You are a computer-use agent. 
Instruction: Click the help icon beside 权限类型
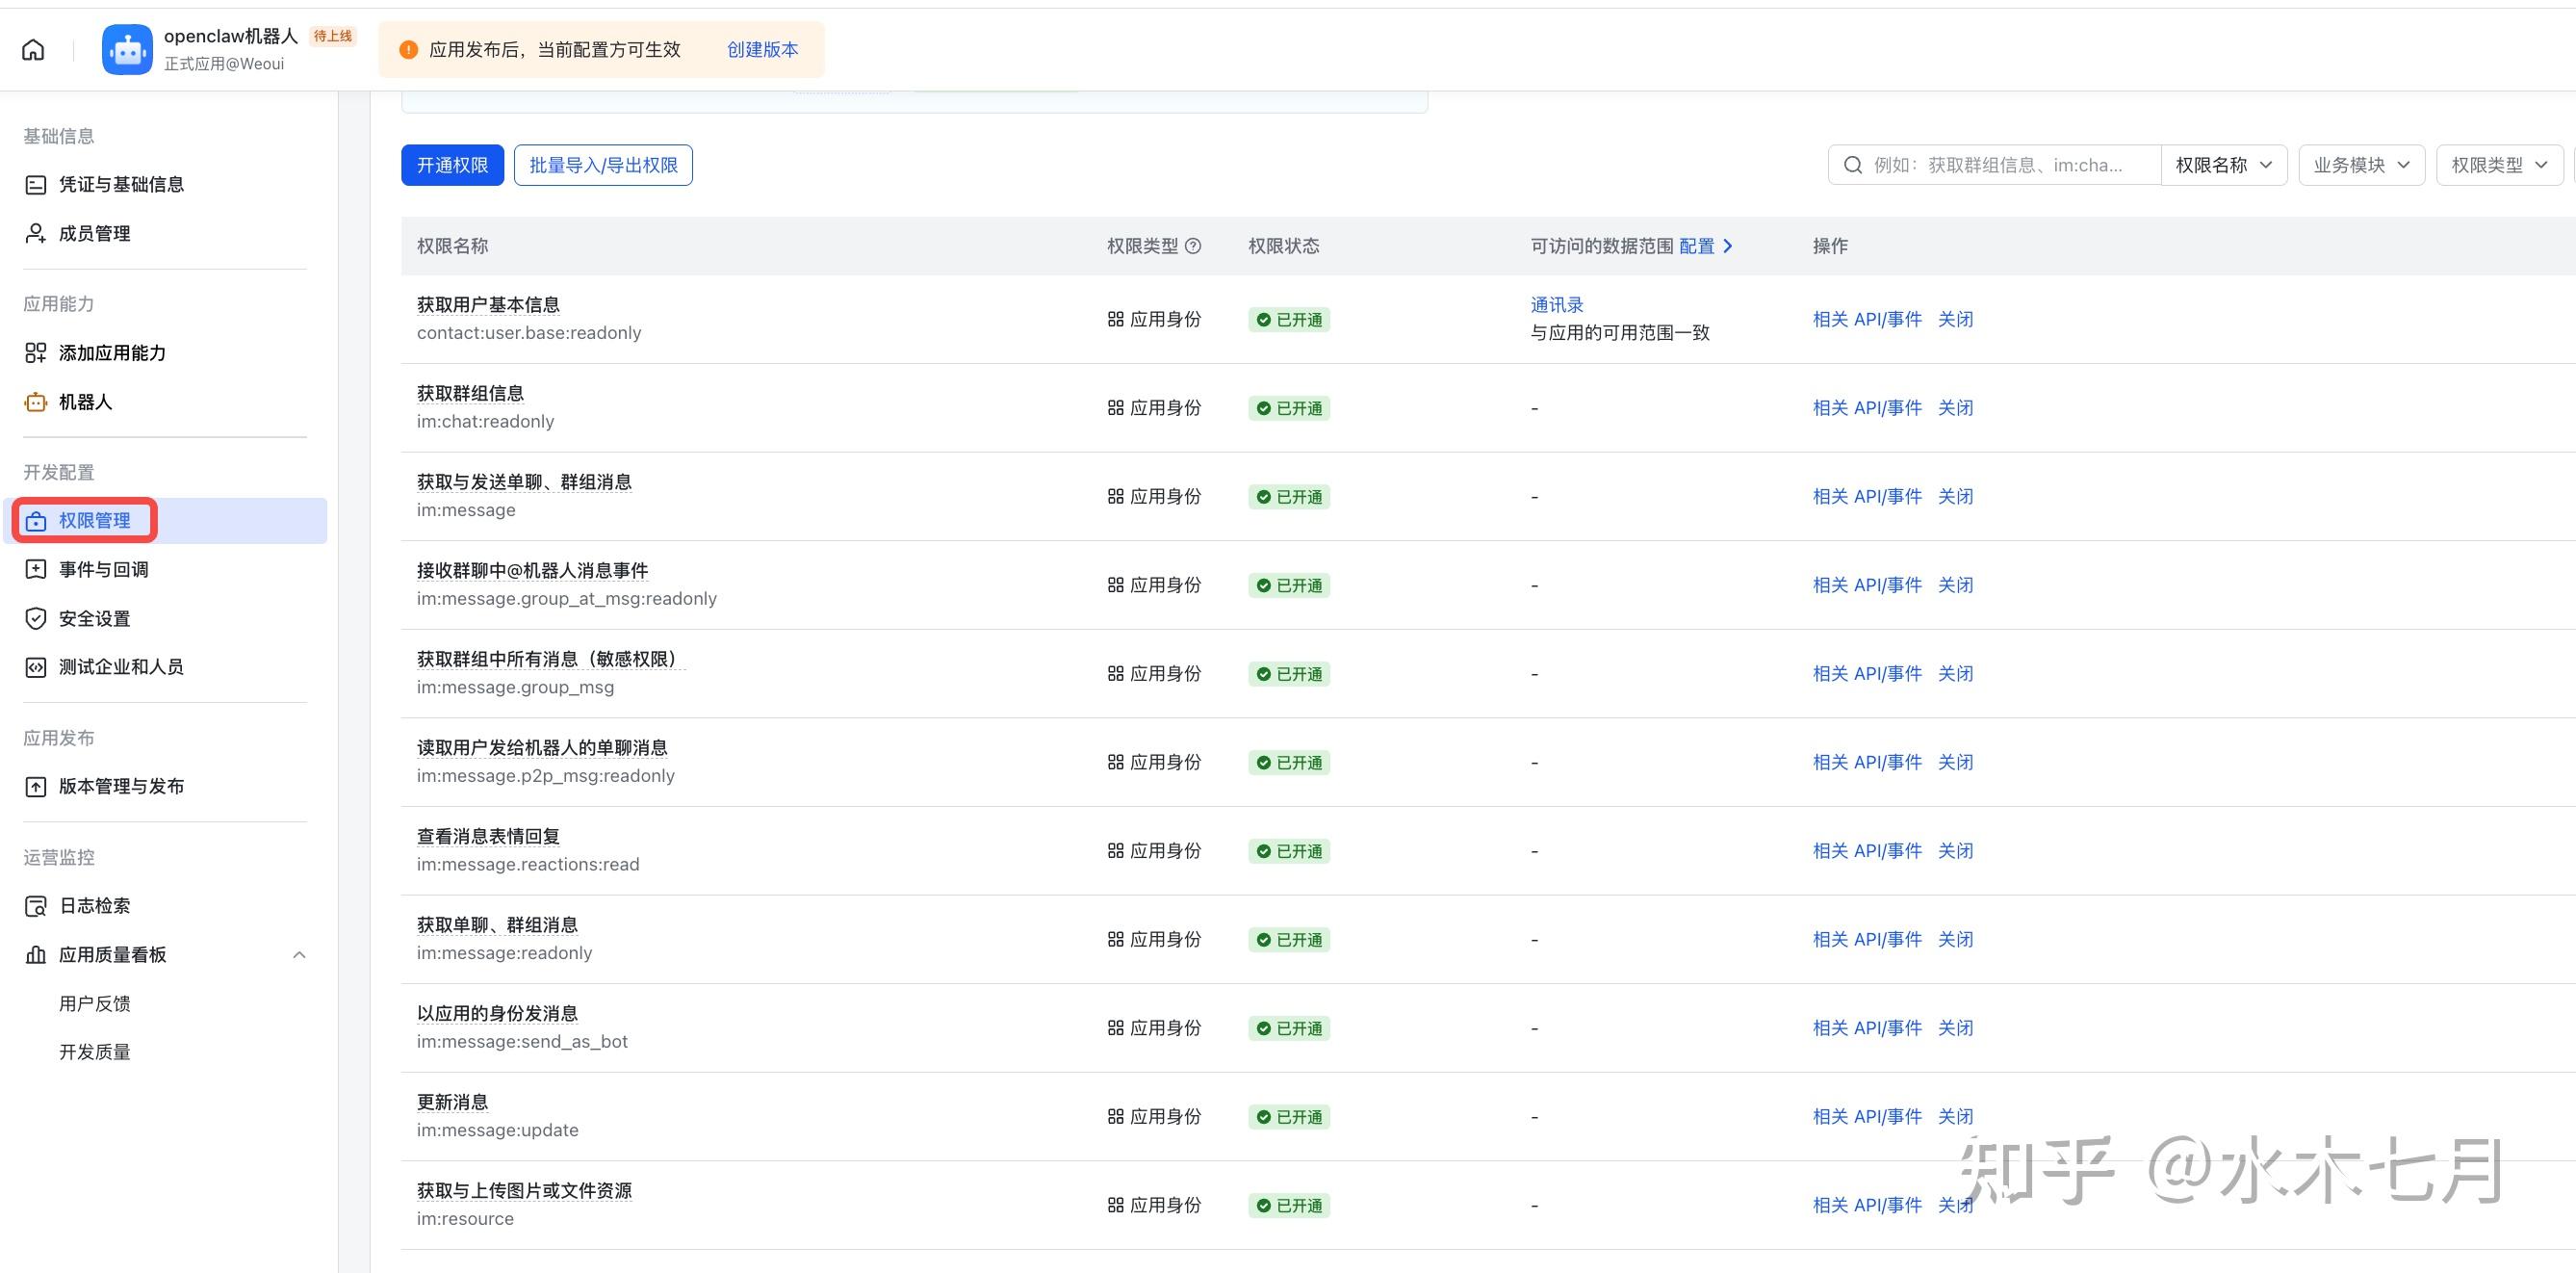pos(1193,246)
